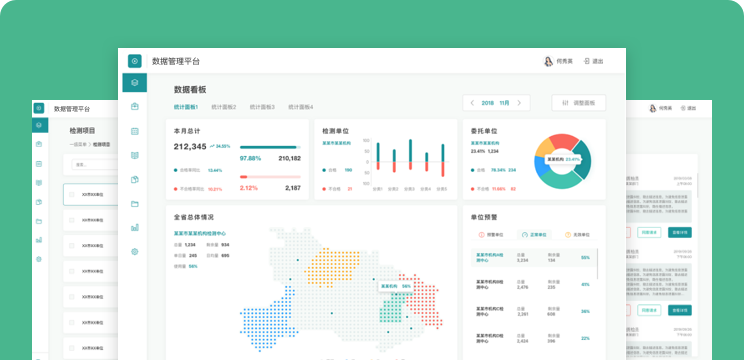The image size is (744, 360).
Task: Tick the second XX市XX单位 row checkbox
Action: coord(72,220)
